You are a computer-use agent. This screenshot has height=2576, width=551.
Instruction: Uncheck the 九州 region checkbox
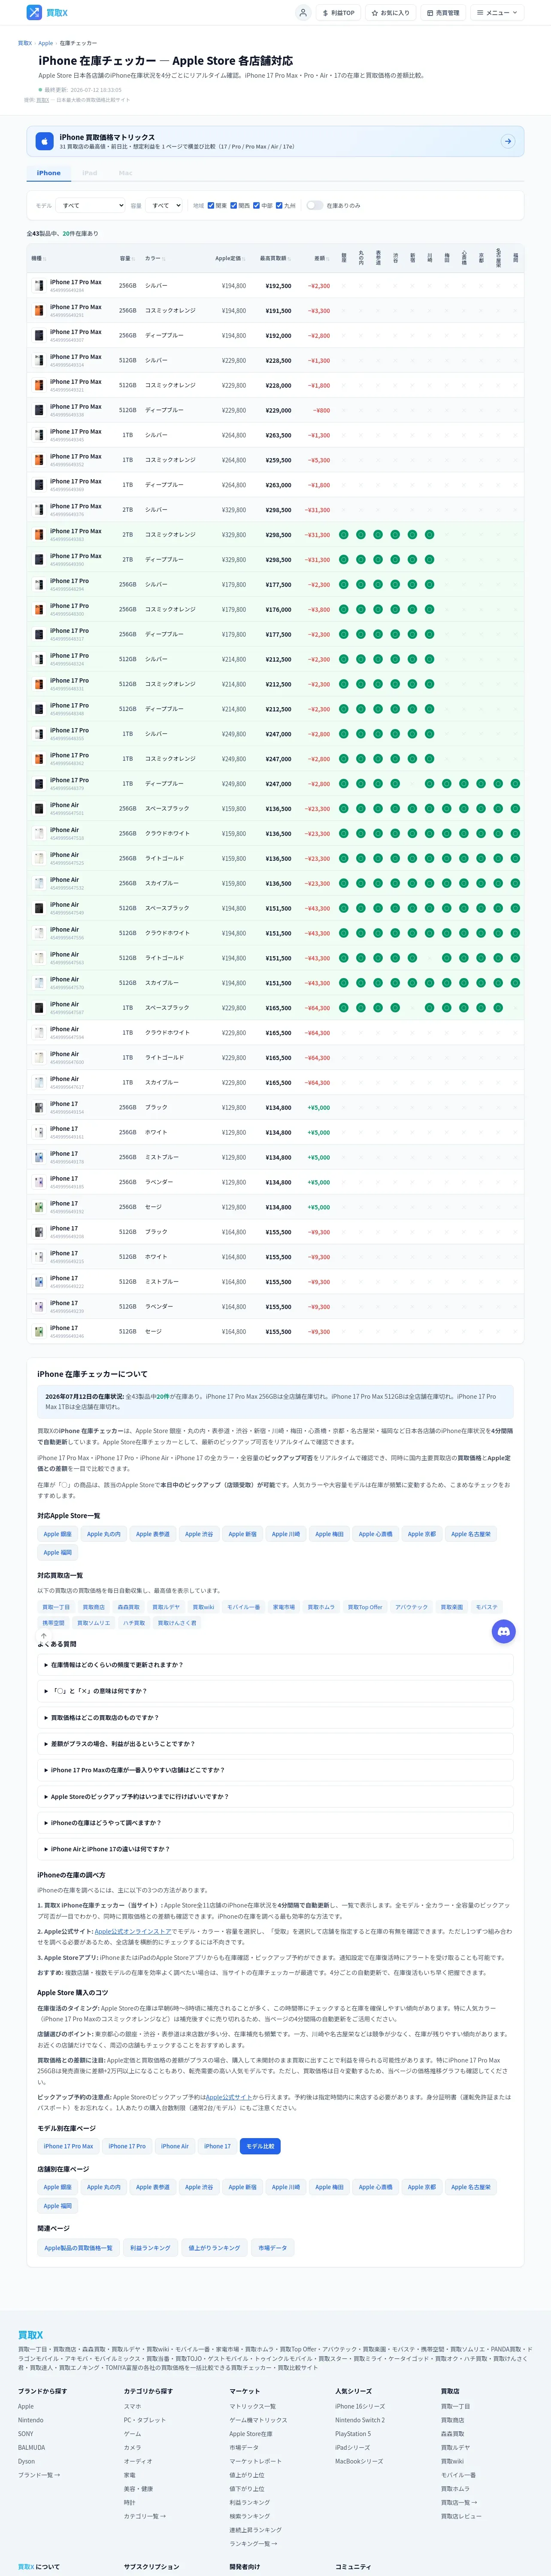click(x=279, y=205)
